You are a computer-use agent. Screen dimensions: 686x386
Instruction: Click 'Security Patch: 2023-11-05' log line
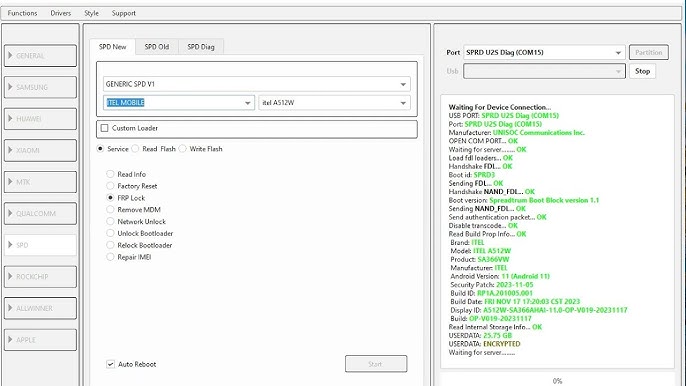point(491,284)
